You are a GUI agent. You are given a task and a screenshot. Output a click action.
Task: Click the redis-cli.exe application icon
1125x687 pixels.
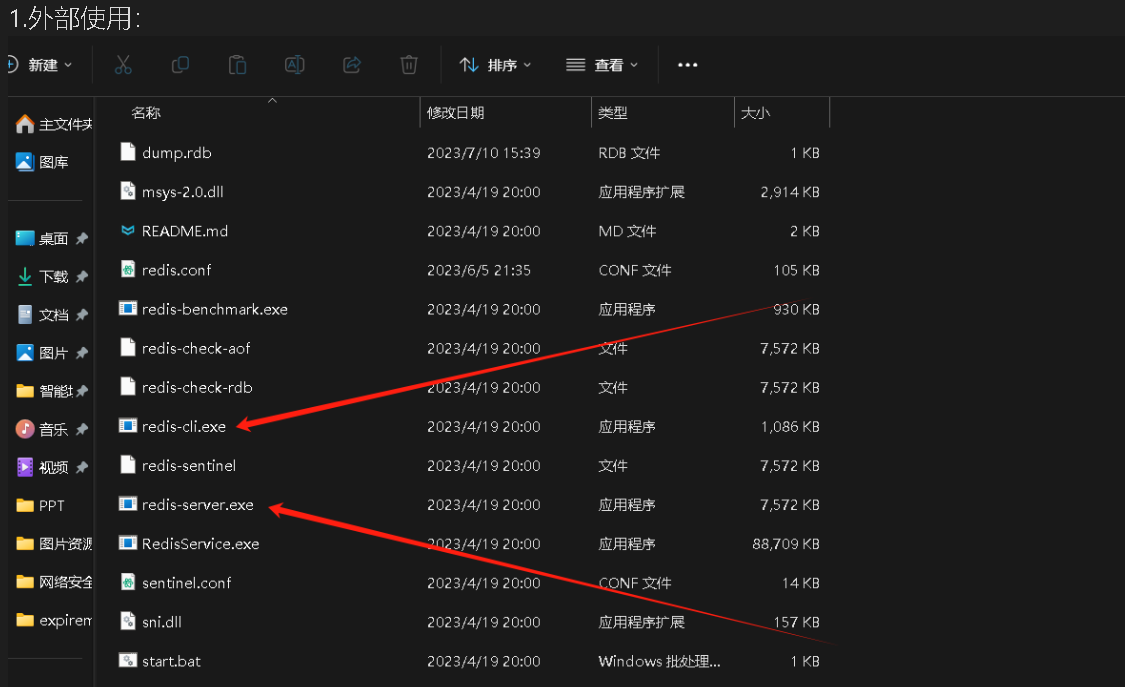tap(128, 425)
